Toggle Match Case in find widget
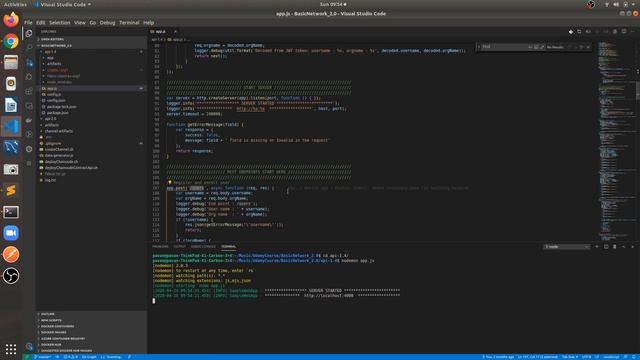The height and width of the screenshot is (360, 640). [x=530, y=47]
